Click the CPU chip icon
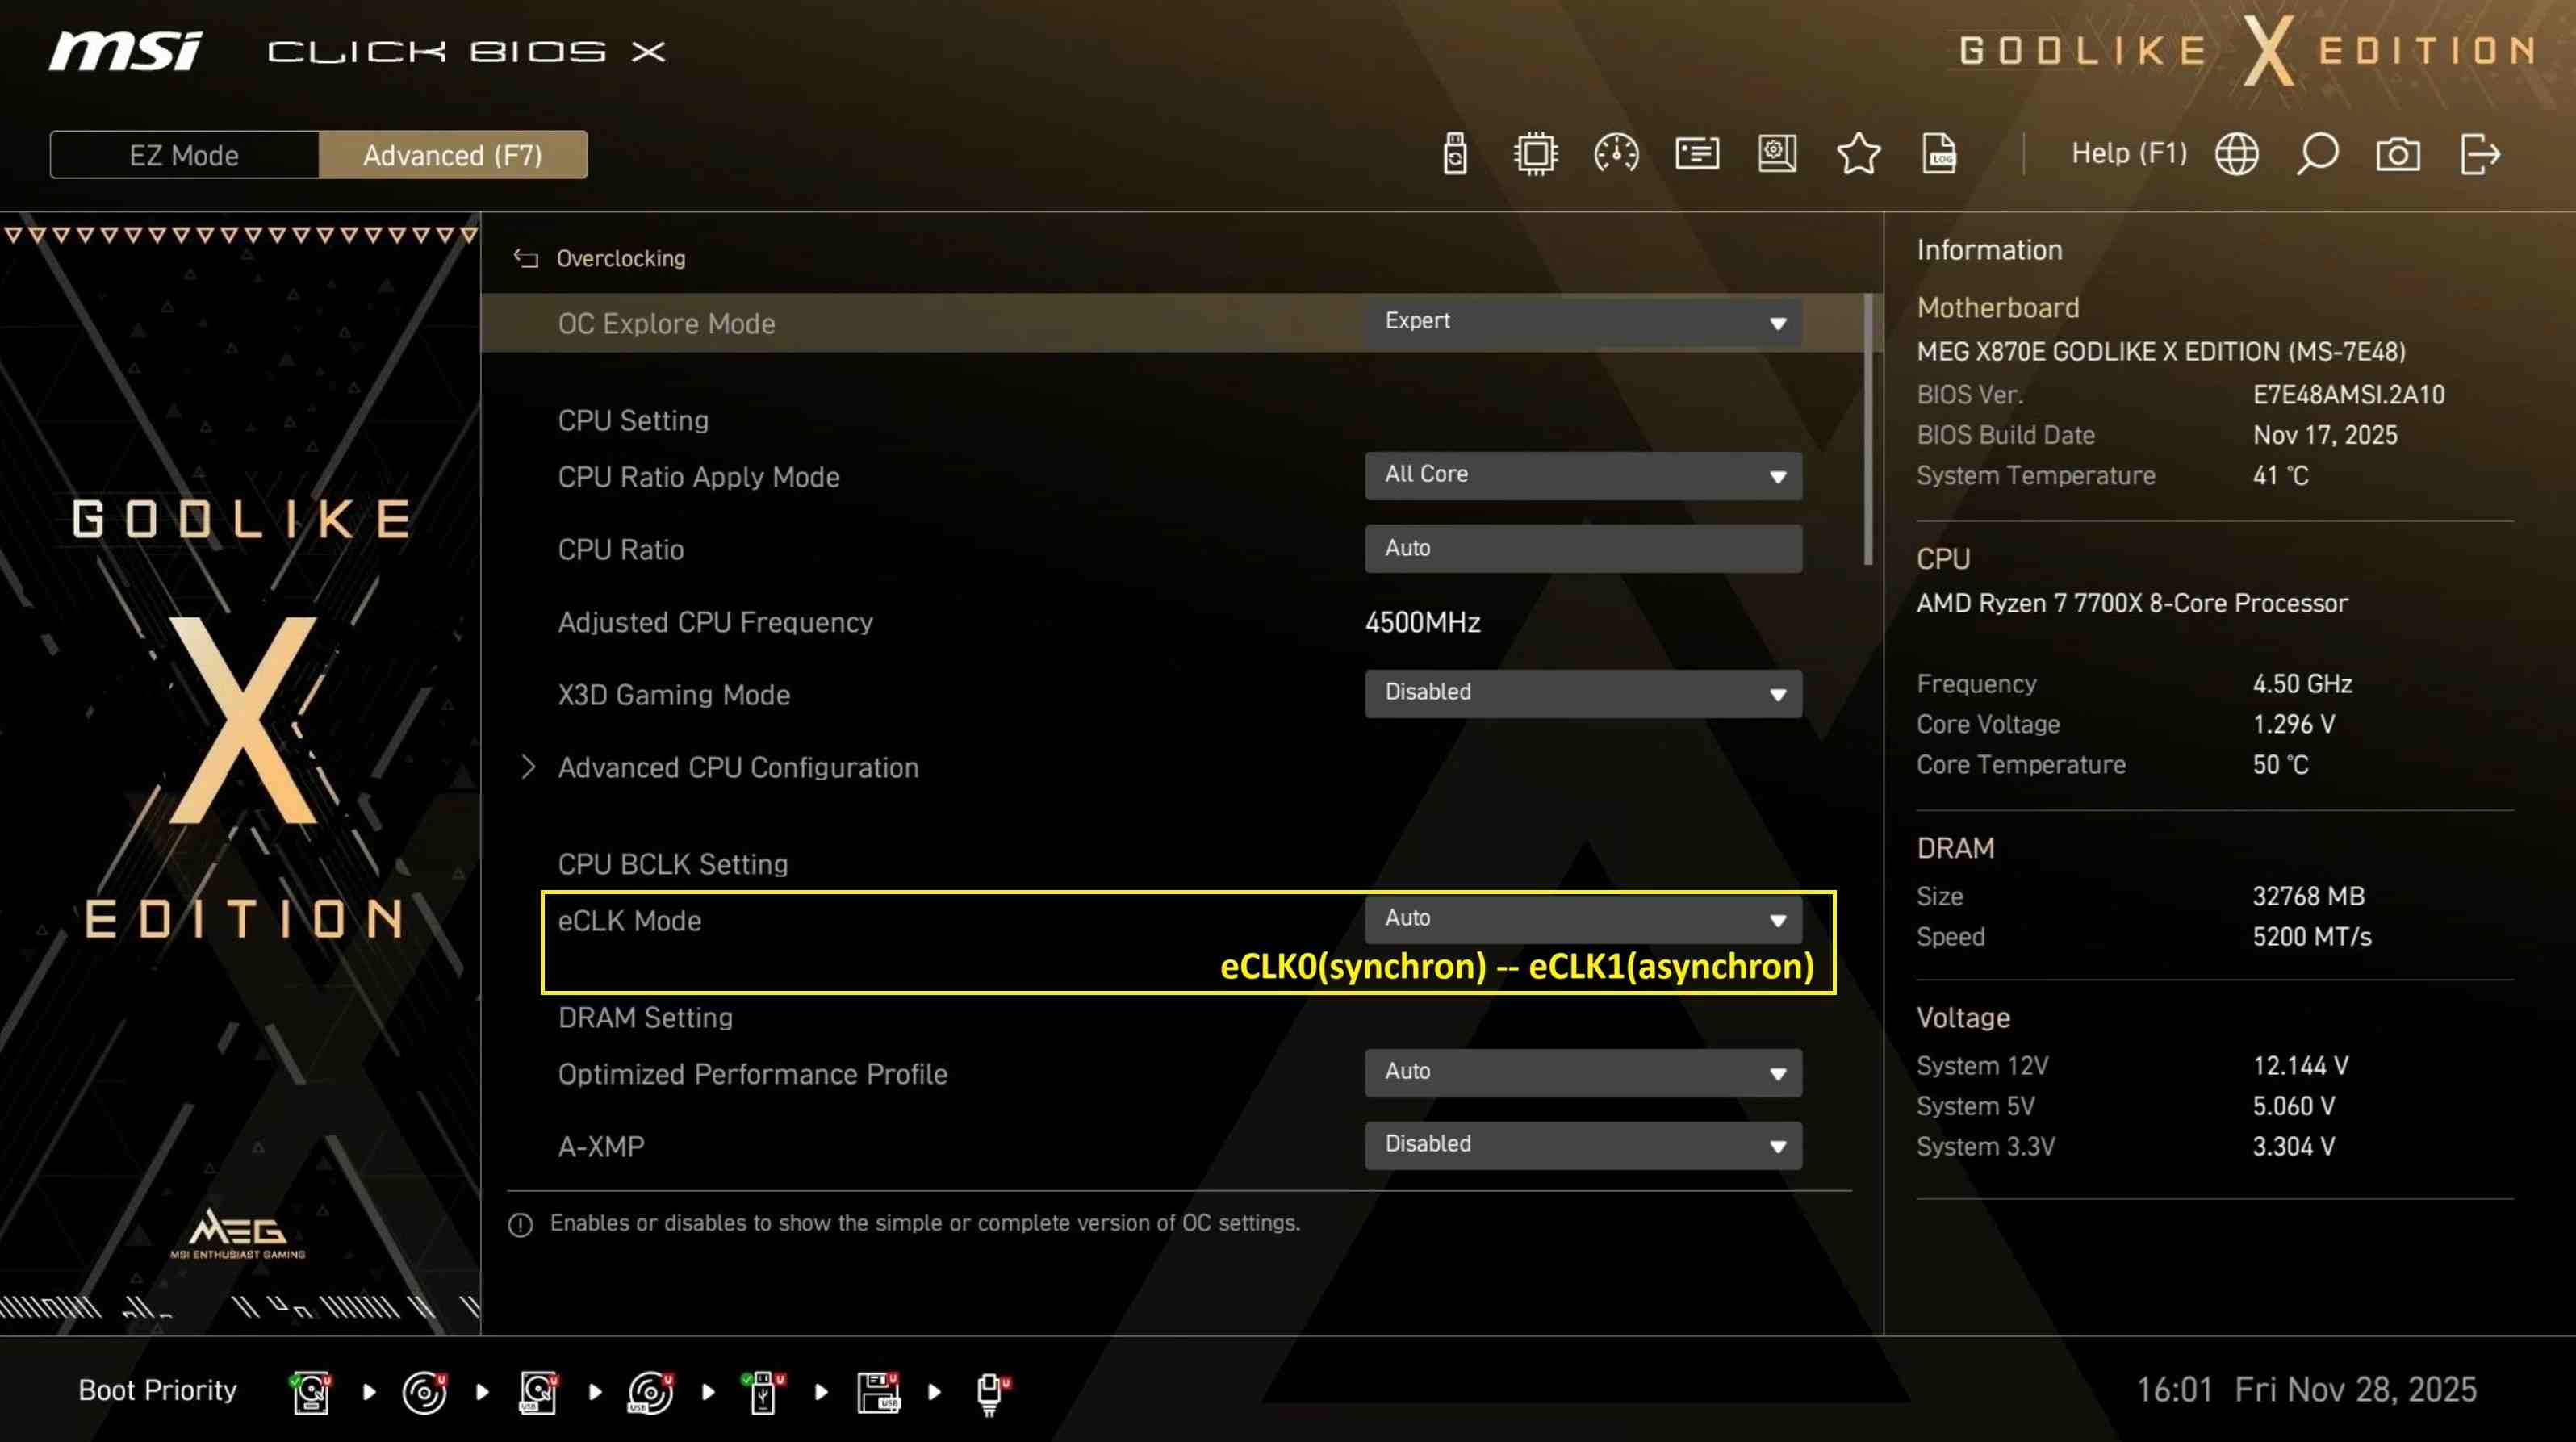Viewport: 2576px width, 1442px height. (1535, 154)
